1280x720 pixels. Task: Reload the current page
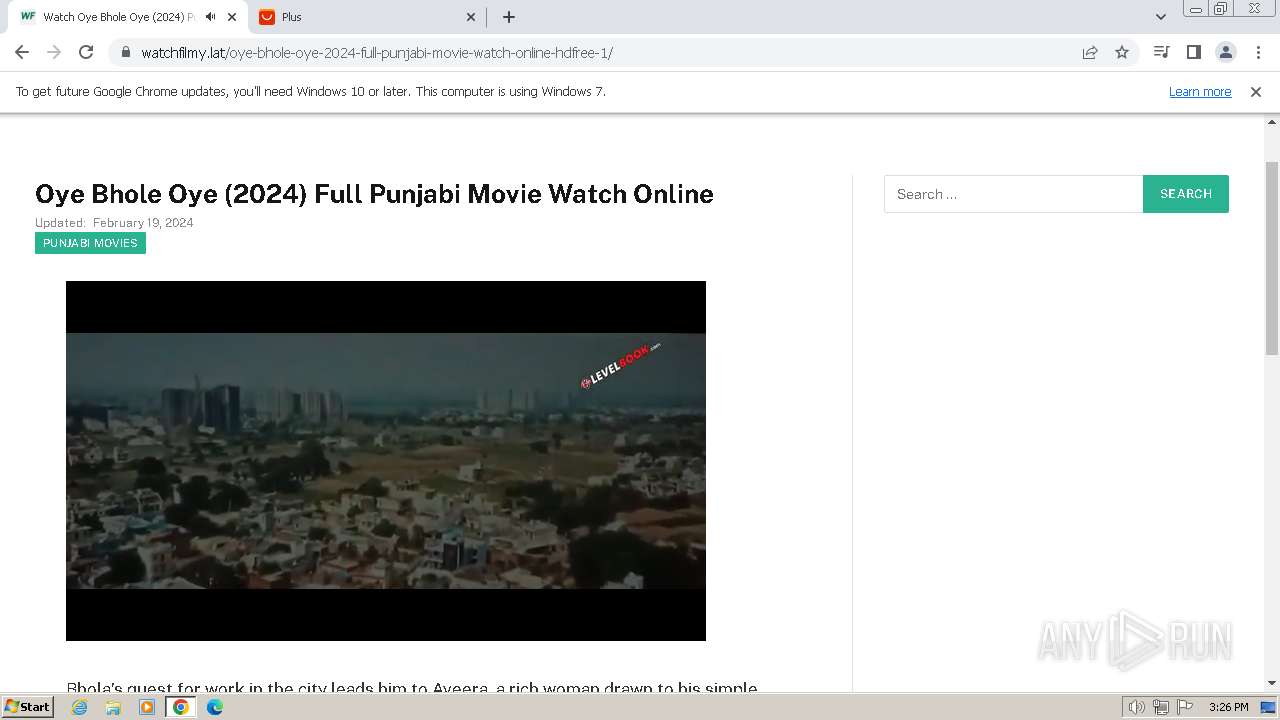tap(86, 52)
